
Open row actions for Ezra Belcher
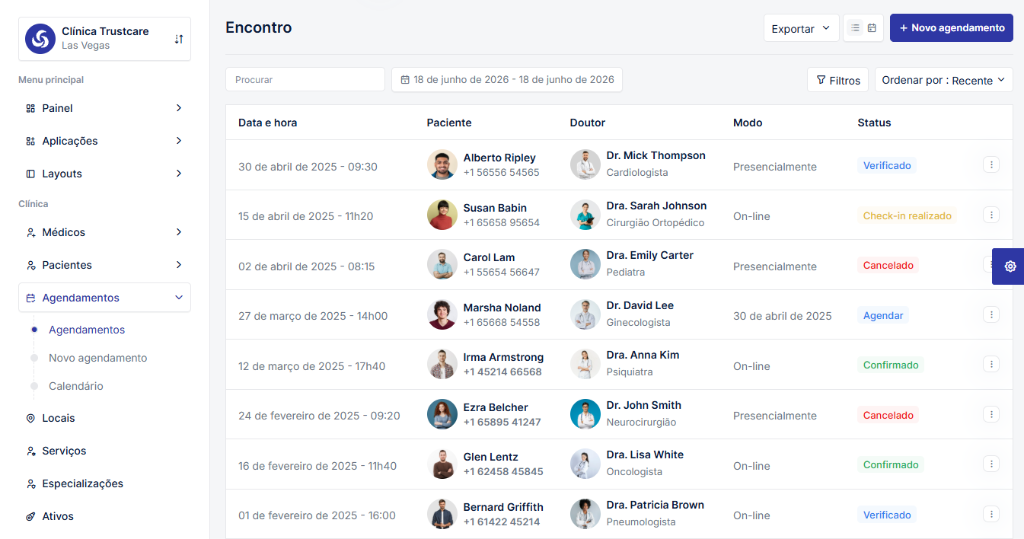click(x=991, y=414)
